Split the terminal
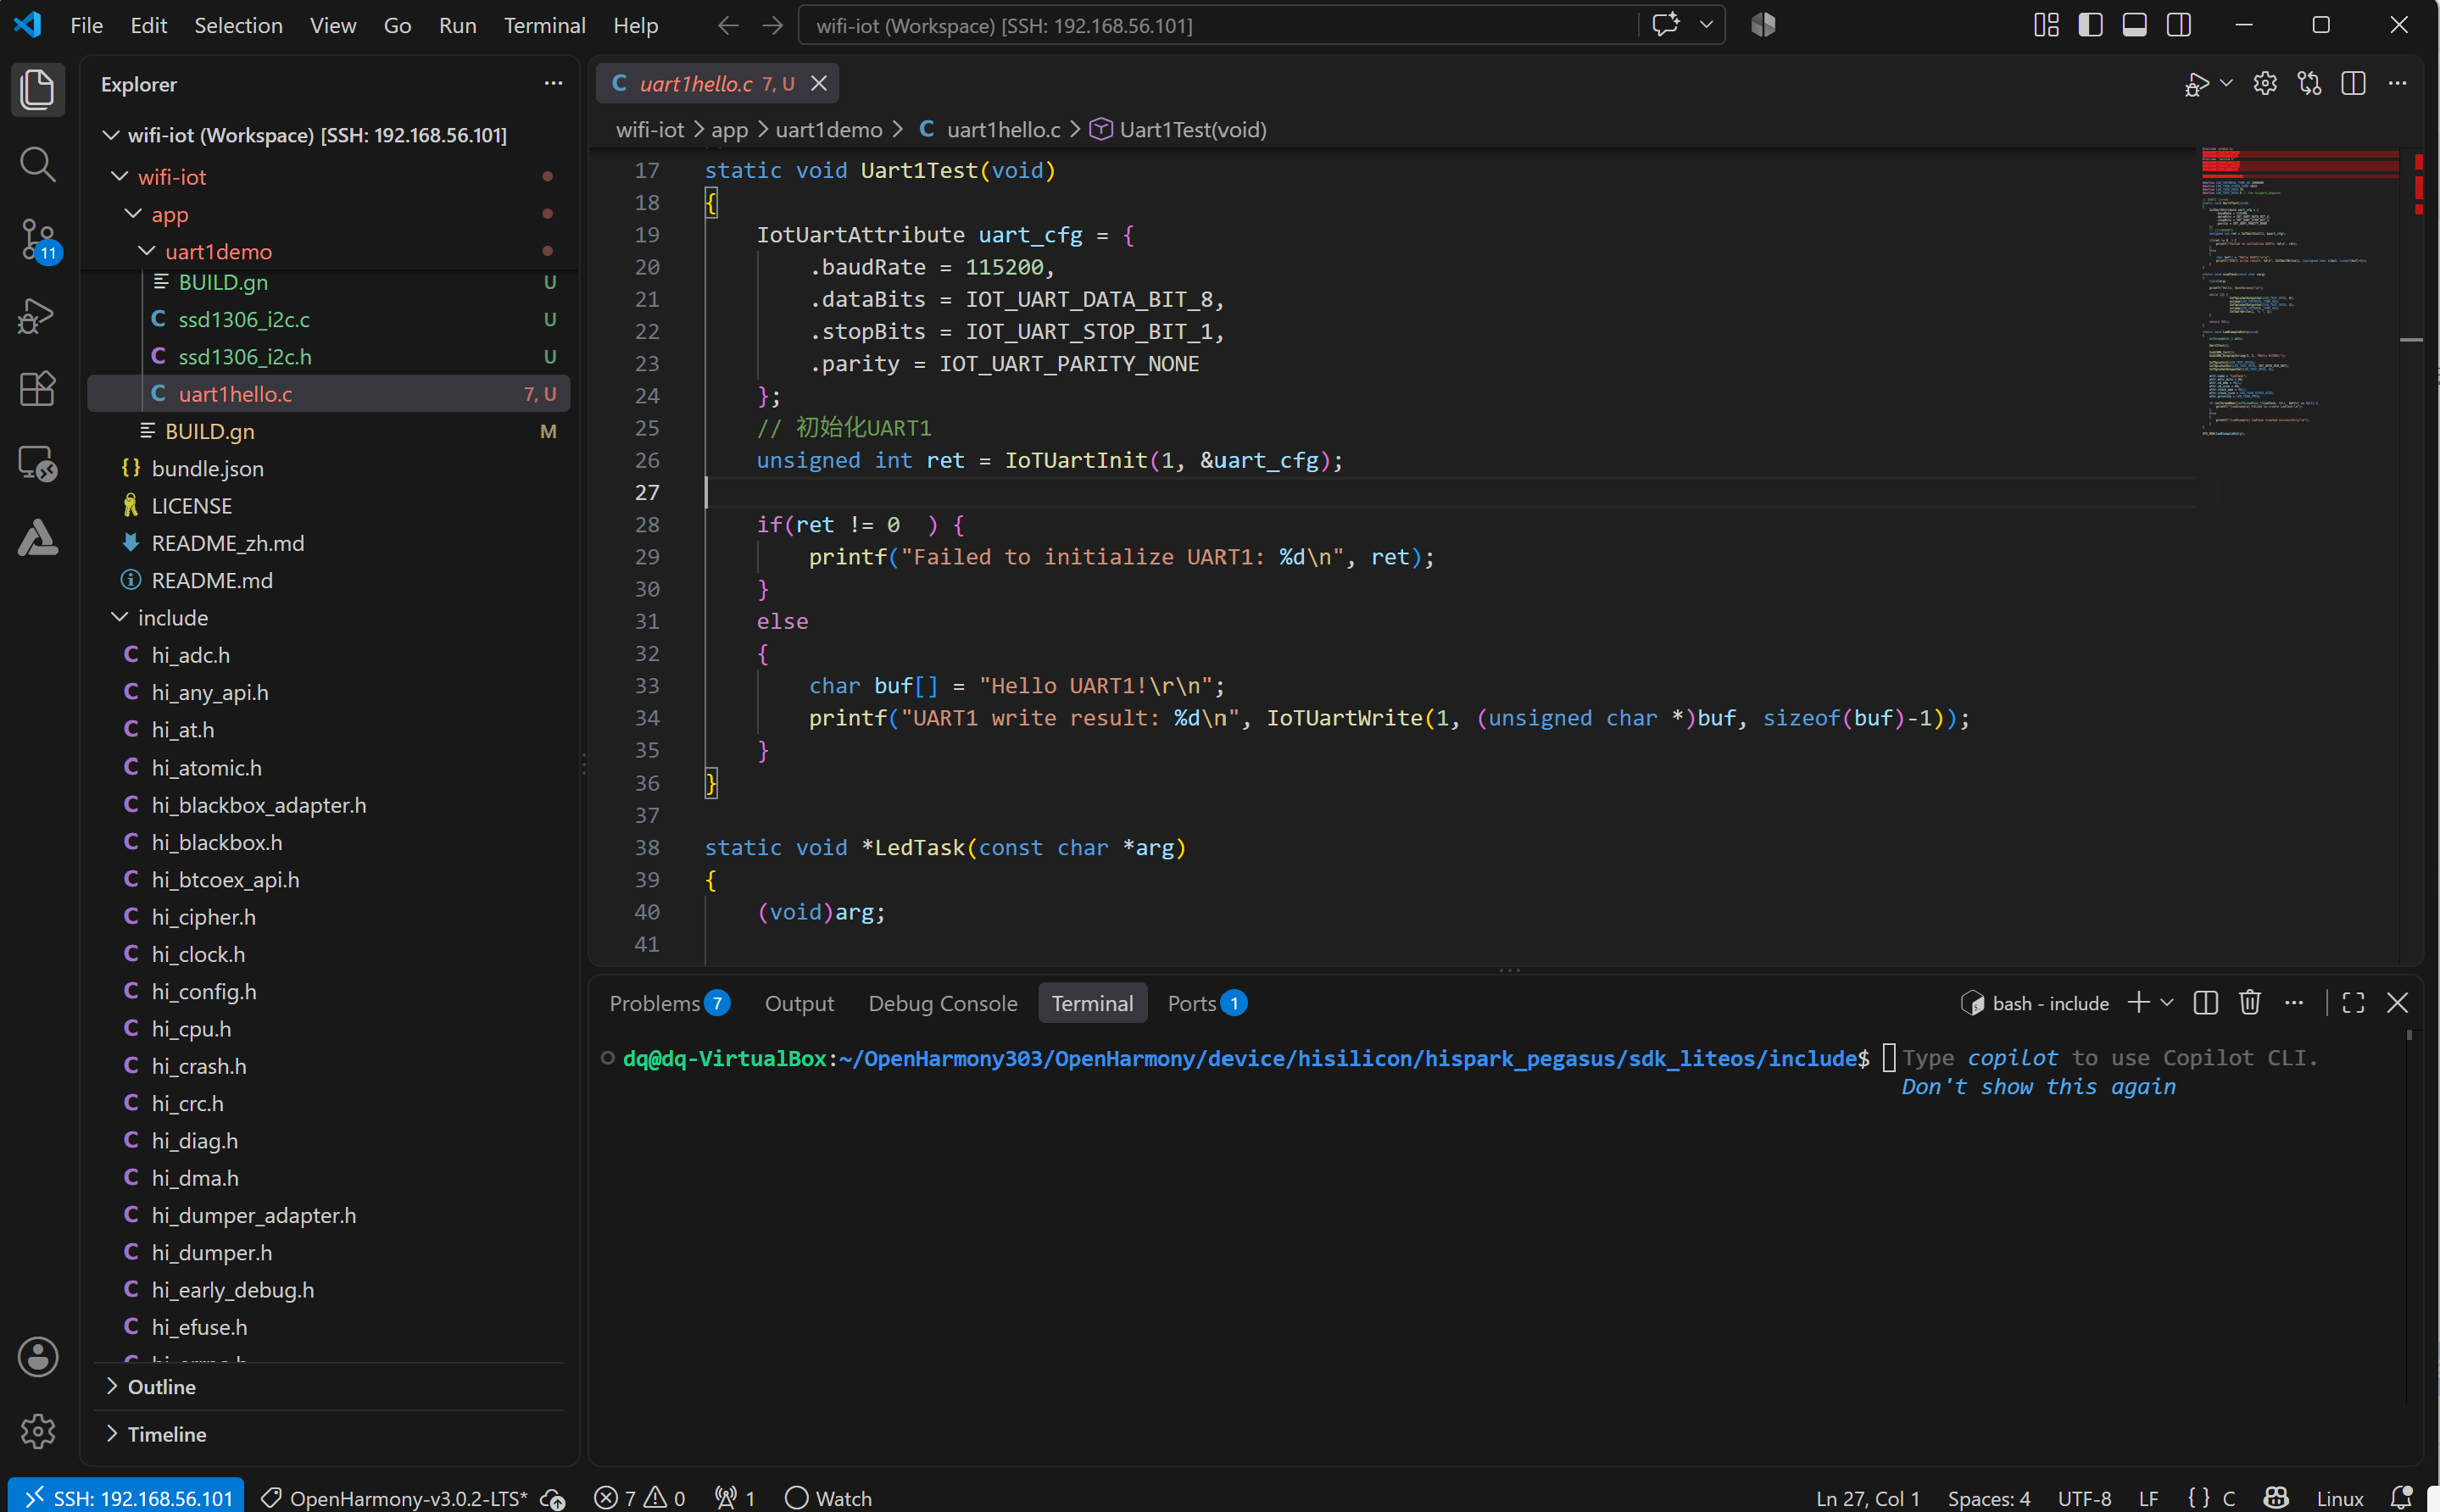This screenshot has width=2440, height=1512. (x=2205, y=1003)
